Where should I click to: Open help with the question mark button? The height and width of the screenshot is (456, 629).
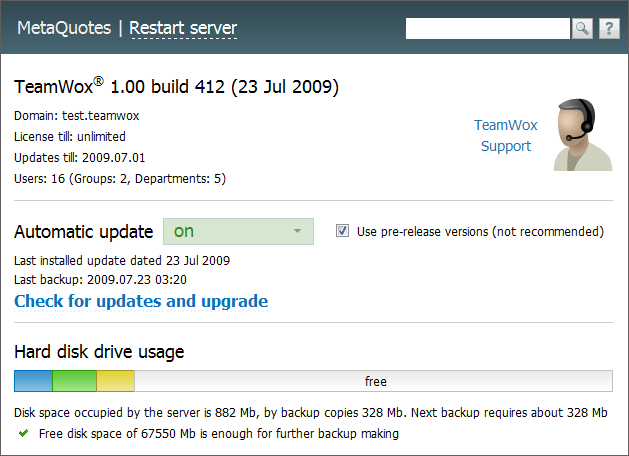point(609,28)
